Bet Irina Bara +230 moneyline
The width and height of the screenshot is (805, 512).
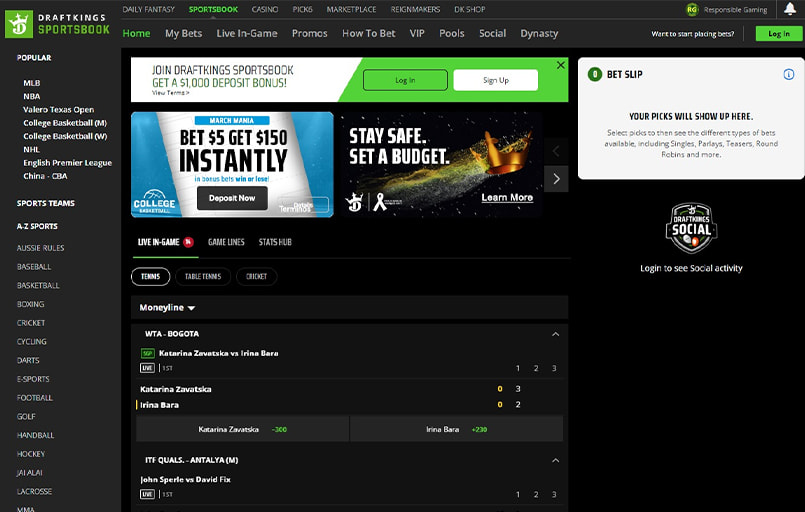(456, 429)
